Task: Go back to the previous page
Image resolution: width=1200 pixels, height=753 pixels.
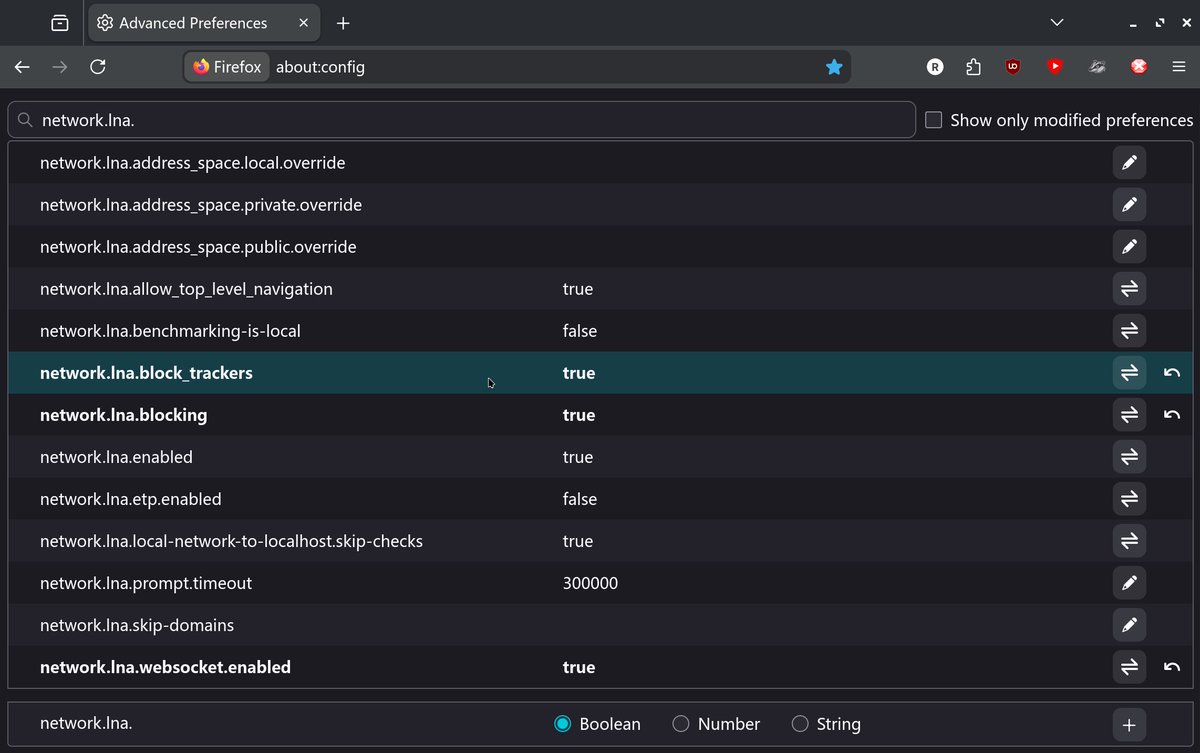Action: tap(22, 67)
